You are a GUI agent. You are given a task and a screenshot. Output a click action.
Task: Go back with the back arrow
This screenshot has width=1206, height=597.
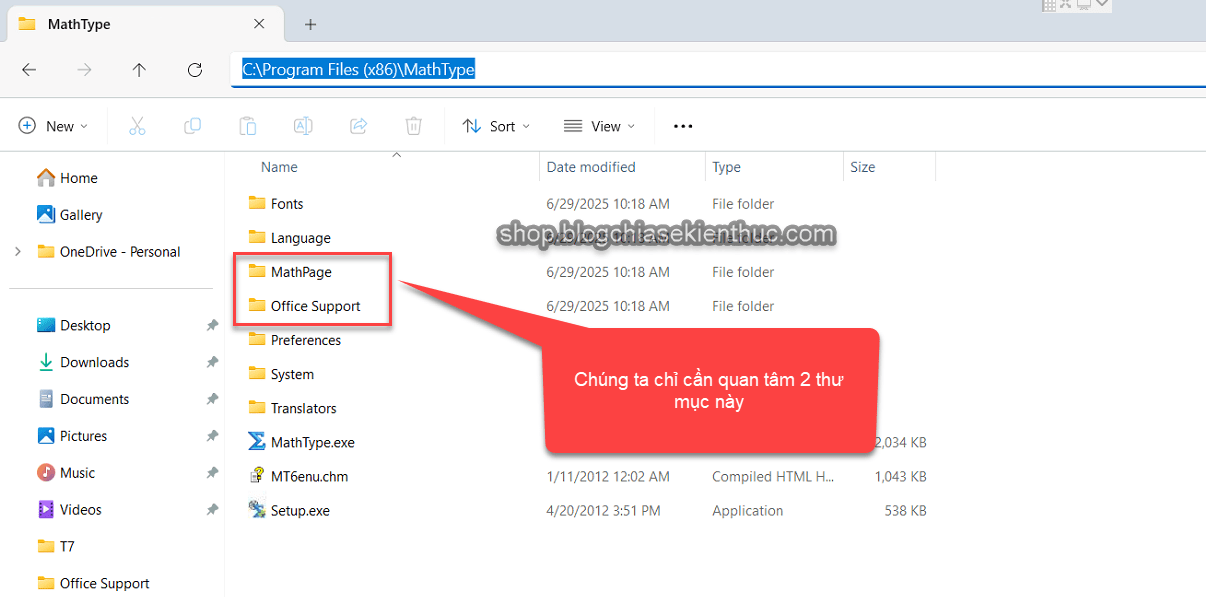click(x=29, y=70)
